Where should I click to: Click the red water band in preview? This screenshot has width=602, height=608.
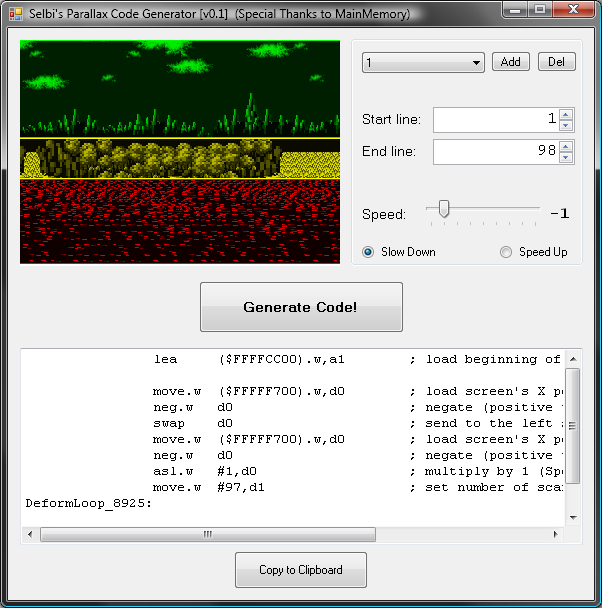click(x=180, y=221)
